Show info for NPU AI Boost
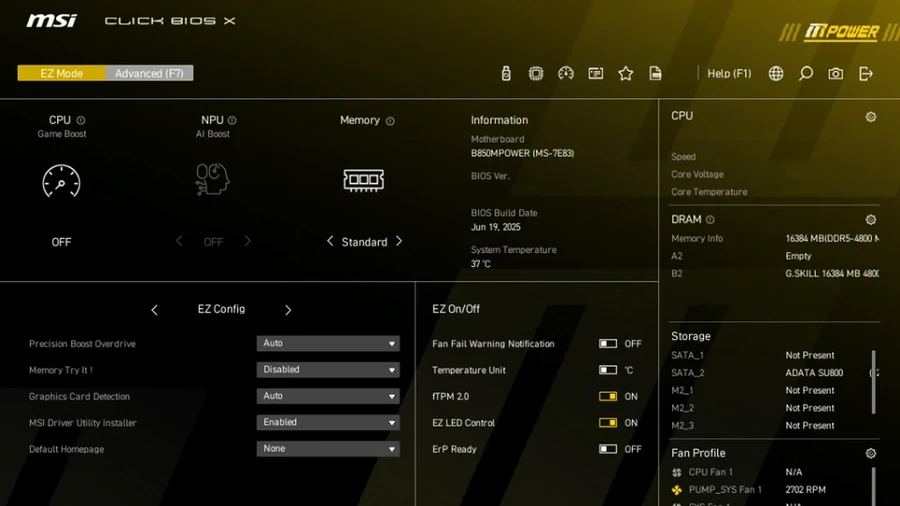This screenshot has width=900, height=506. tap(232, 120)
